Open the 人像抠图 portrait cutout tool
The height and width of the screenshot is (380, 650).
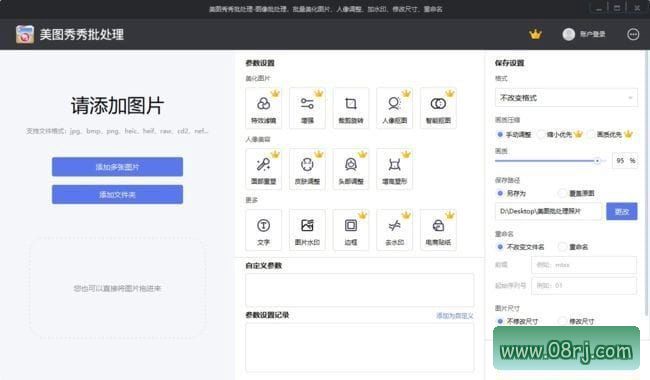pos(394,108)
